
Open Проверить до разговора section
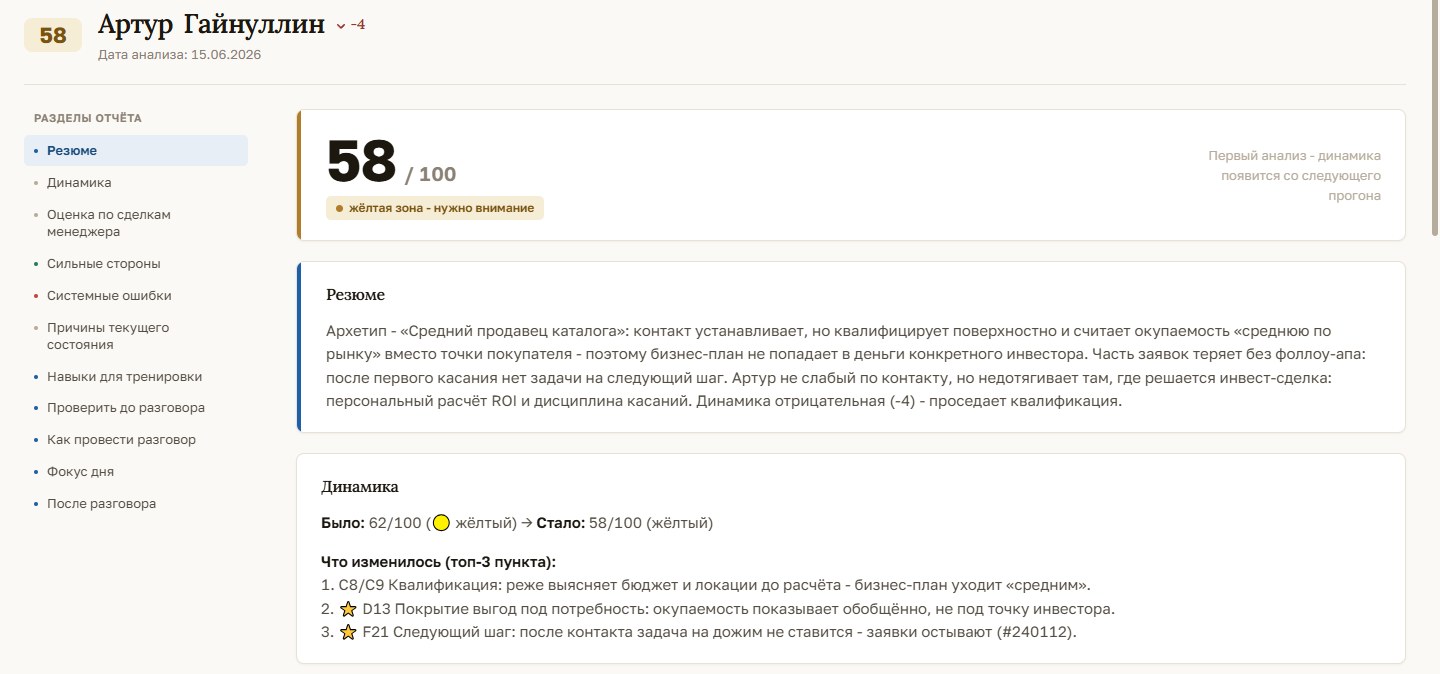pos(136,408)
